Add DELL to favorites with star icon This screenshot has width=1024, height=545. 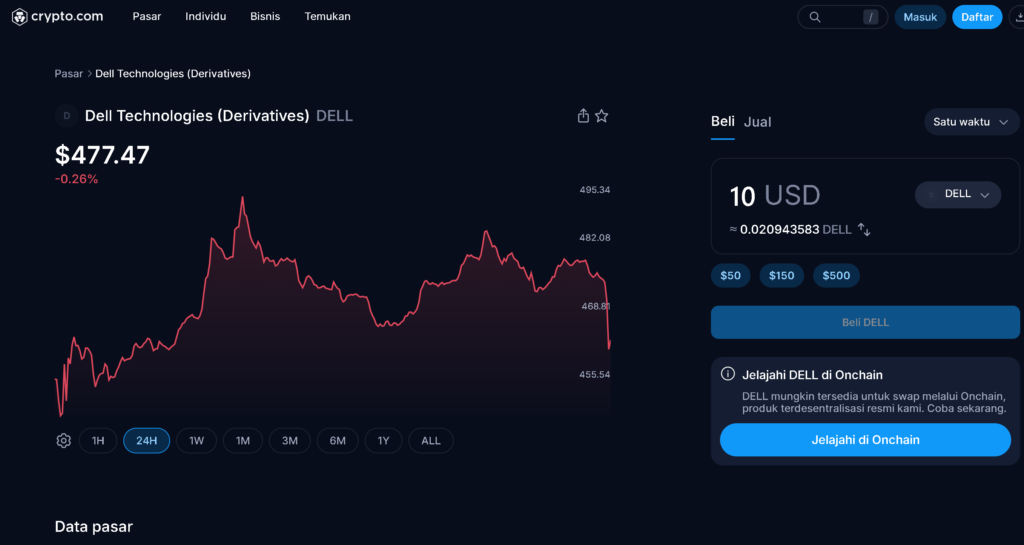pyautogui.click(x=601, y=116)
